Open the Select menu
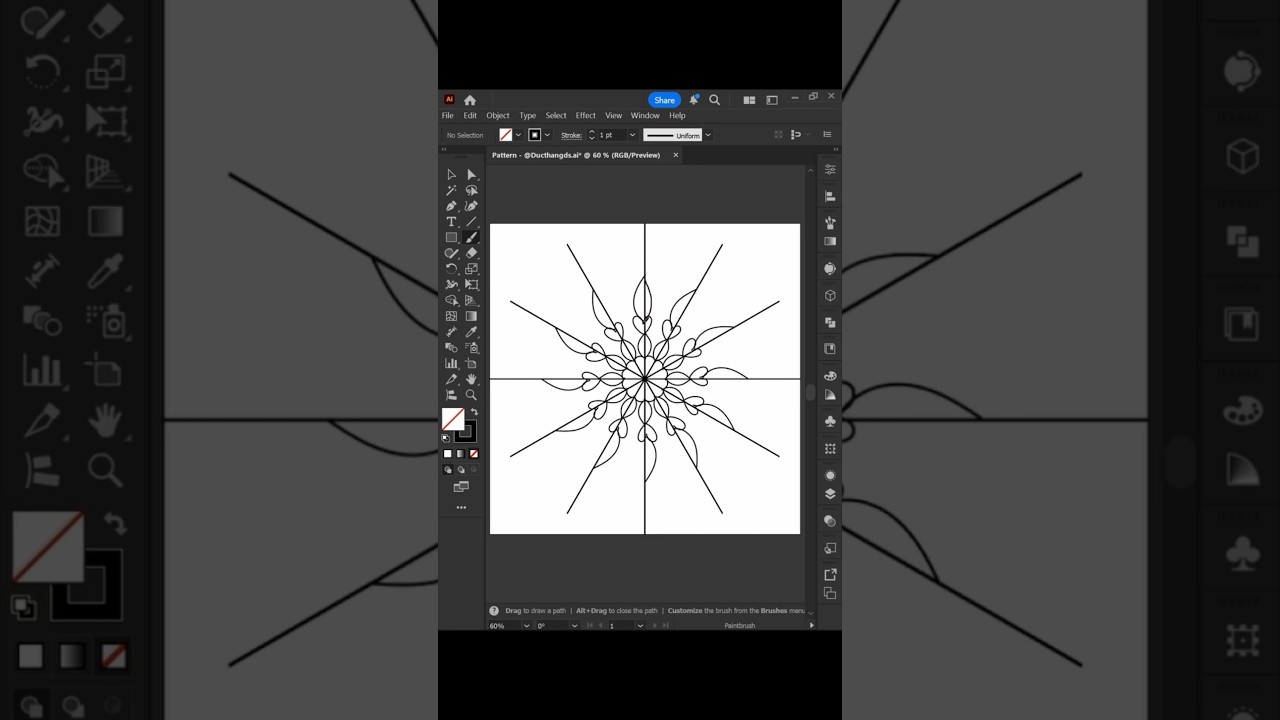1280x720 pixels. point(556,116)
